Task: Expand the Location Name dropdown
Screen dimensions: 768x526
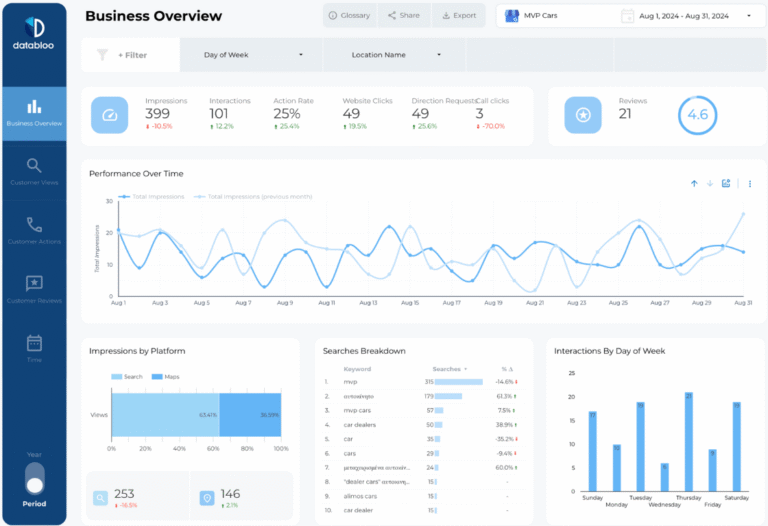Action: [x=394, y=55]
